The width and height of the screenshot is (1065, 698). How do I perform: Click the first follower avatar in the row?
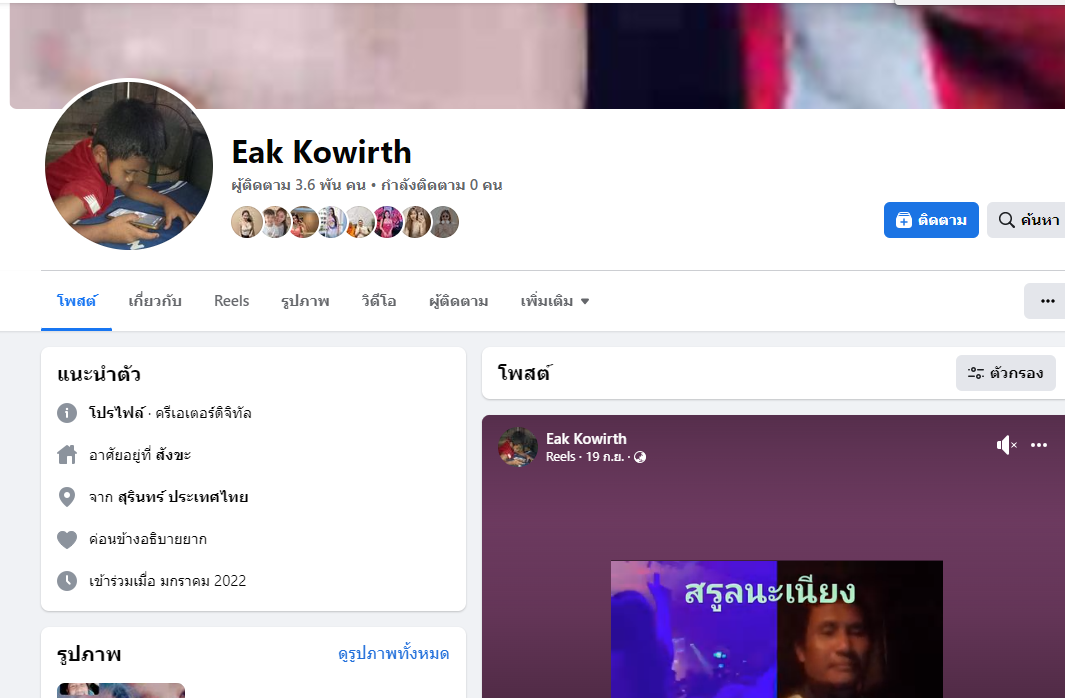coord(246,222)
